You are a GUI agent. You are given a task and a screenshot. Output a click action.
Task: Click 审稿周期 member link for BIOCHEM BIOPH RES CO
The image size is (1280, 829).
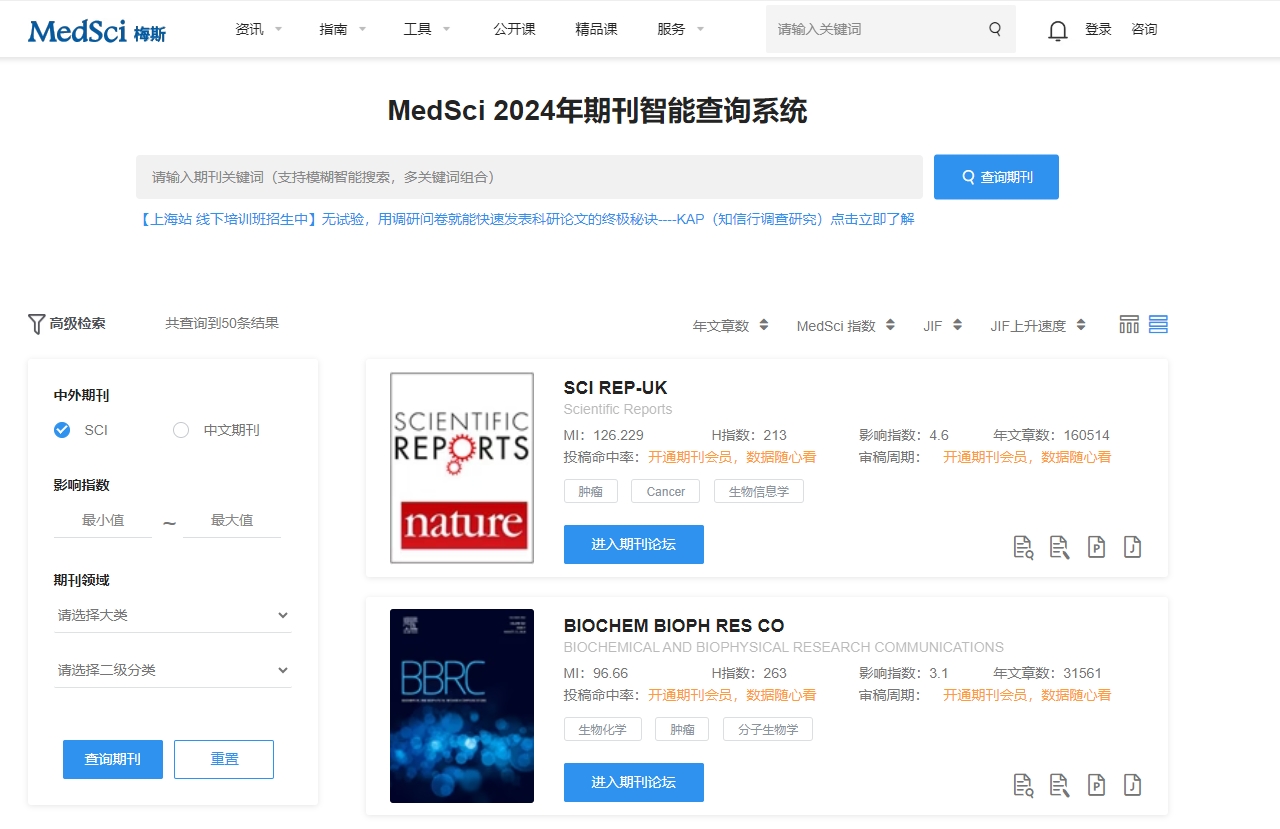1027,695
